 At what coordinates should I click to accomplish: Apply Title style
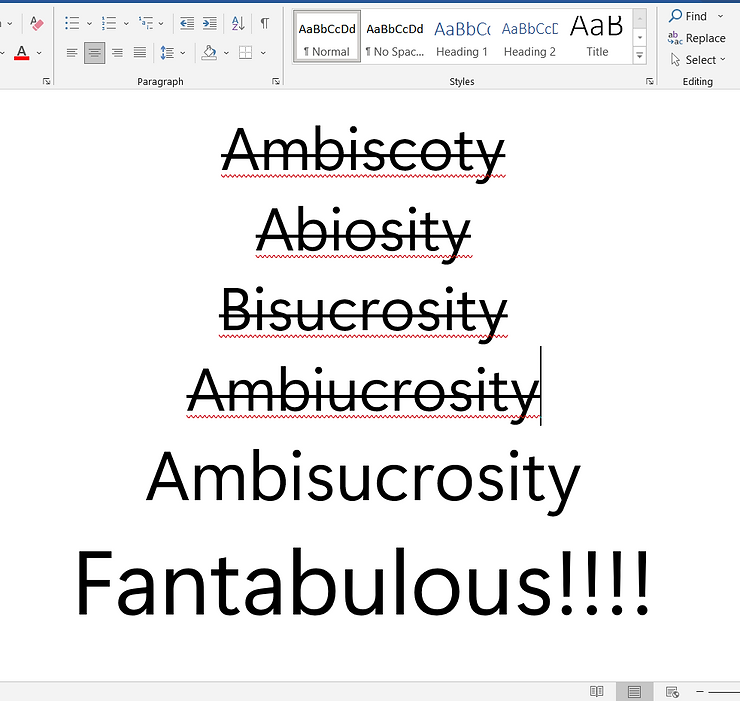pyautogui.click(x=597, y=37)
